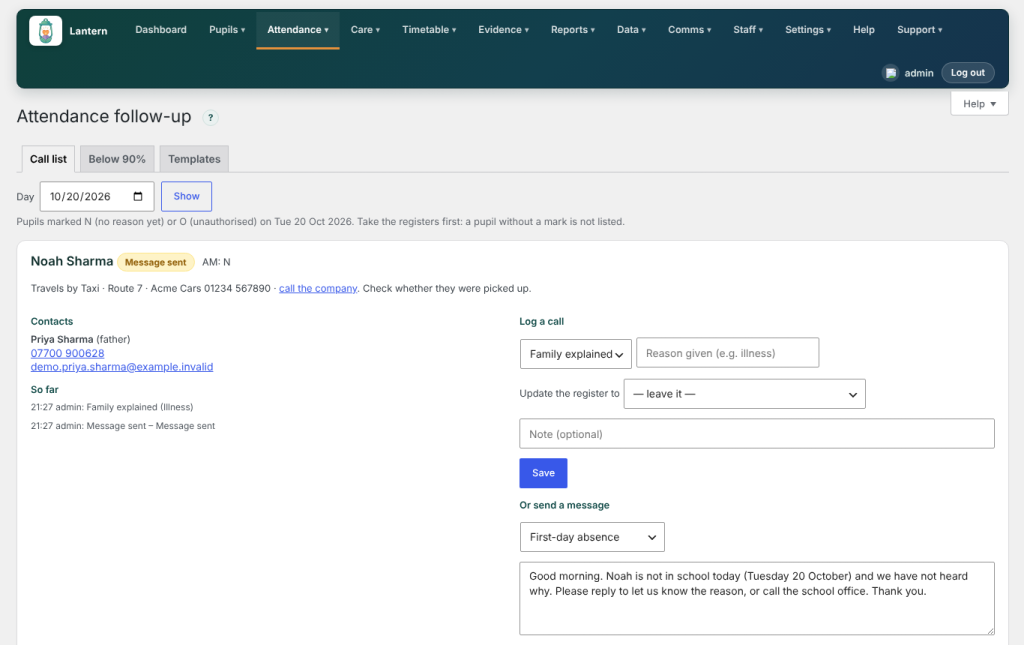Save the logged call

click(x=543, y=473)
